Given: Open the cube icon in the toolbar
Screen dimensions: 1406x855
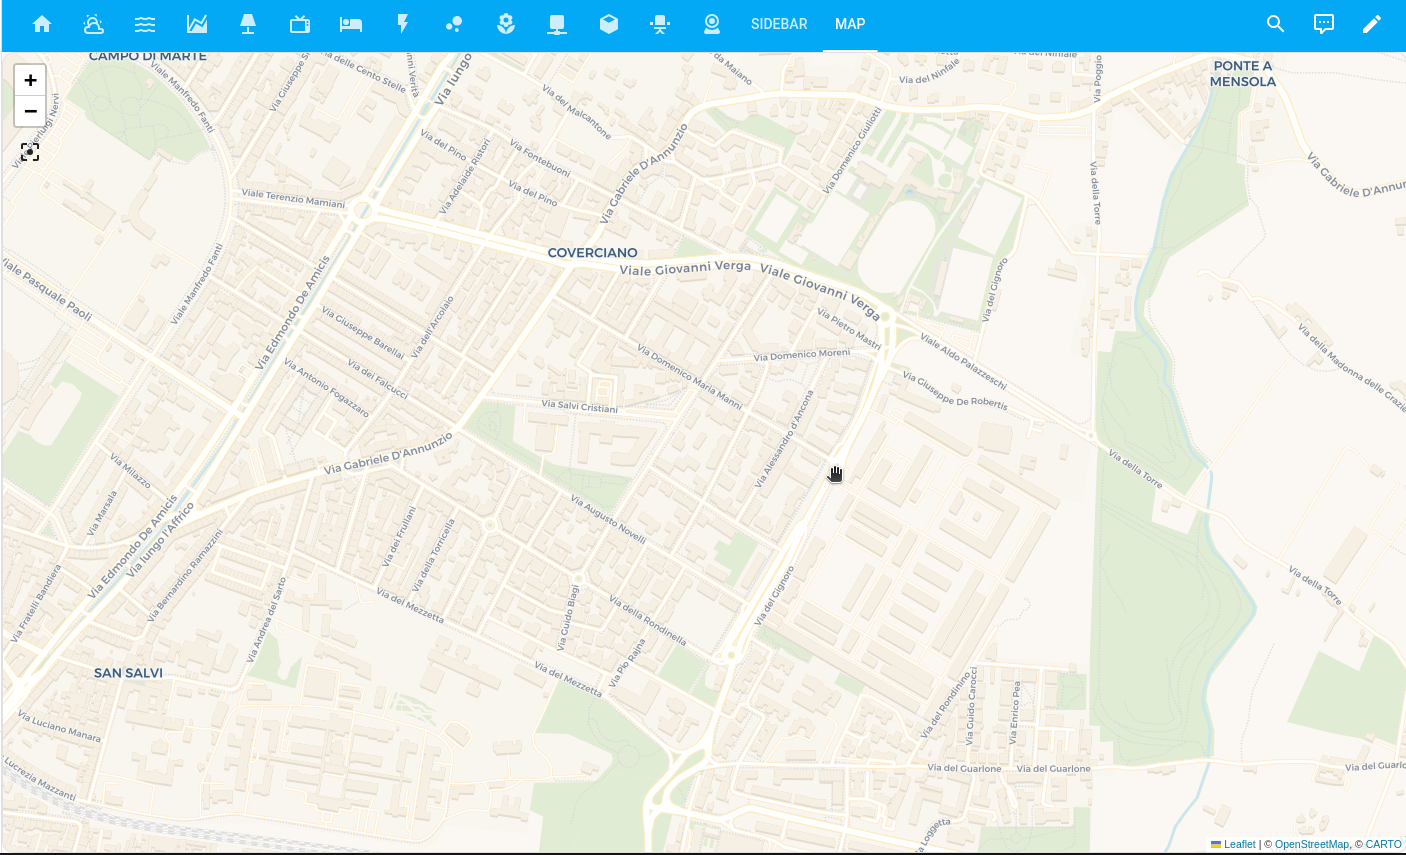Looking at the screenshot, I should coord(608,23).
